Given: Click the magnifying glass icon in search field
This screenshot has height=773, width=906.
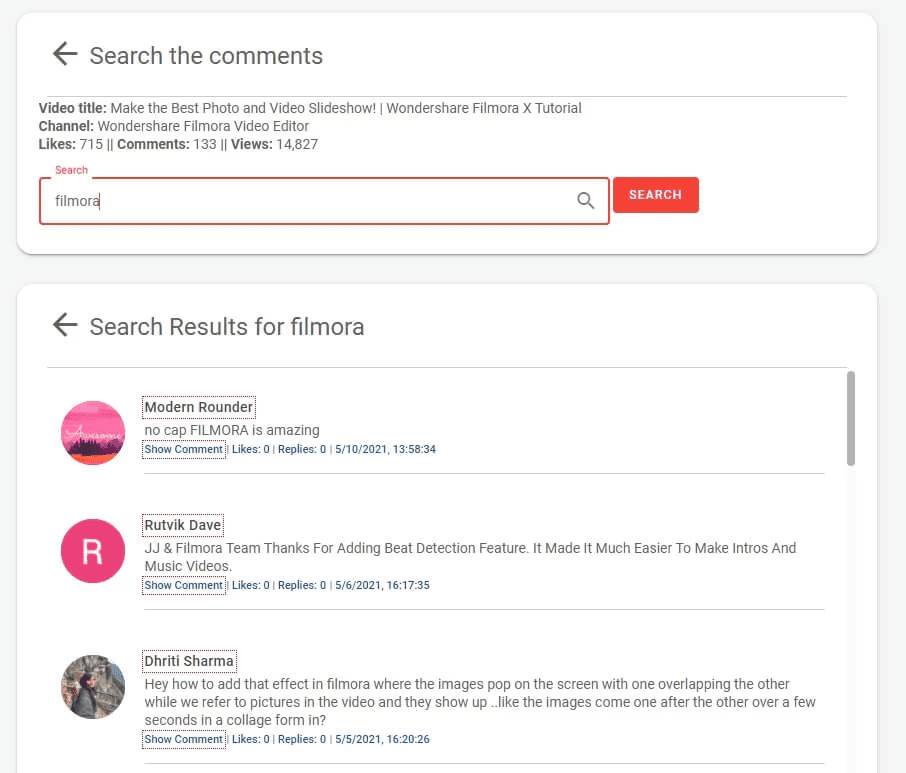Looking at the screenshot, I should (x=586, y=201).
